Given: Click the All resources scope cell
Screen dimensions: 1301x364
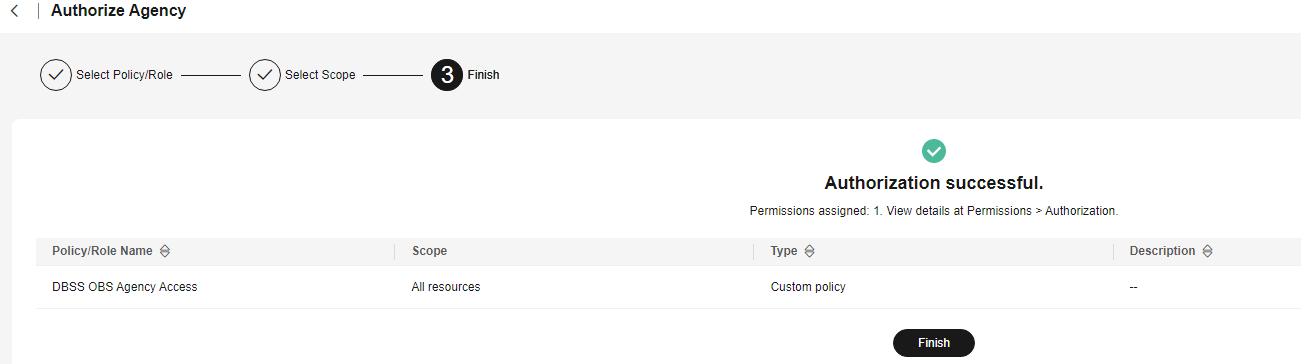Looking at the screenshot, I should pos(446,287).
